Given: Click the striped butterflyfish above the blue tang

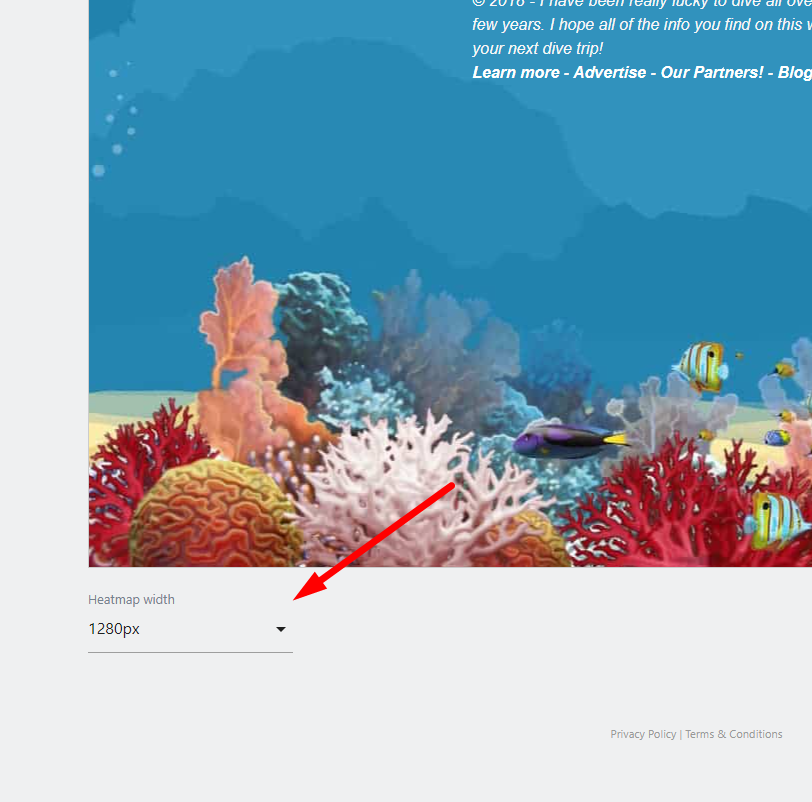Looking at the screenshot, I should pyautogui.click(x=701, y=366).
